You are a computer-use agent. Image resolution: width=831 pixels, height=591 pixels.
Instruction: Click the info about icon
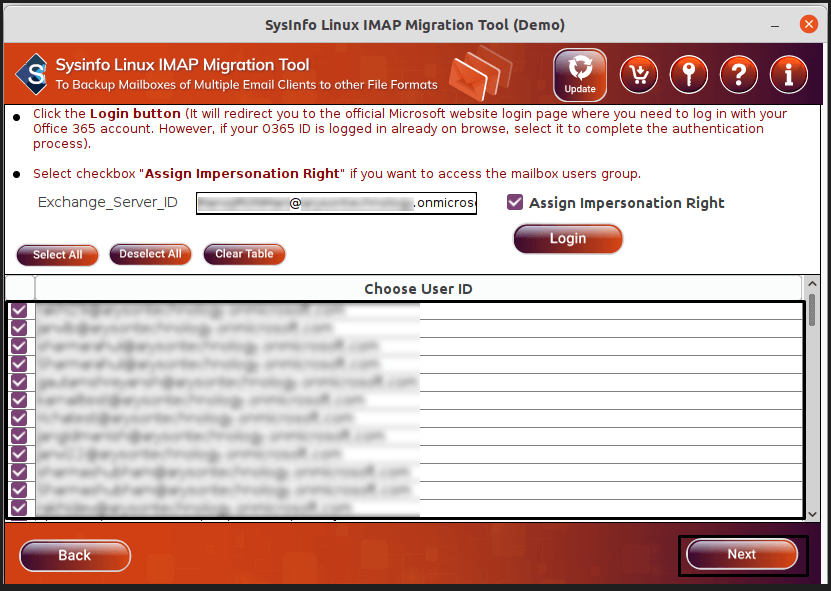789,75
